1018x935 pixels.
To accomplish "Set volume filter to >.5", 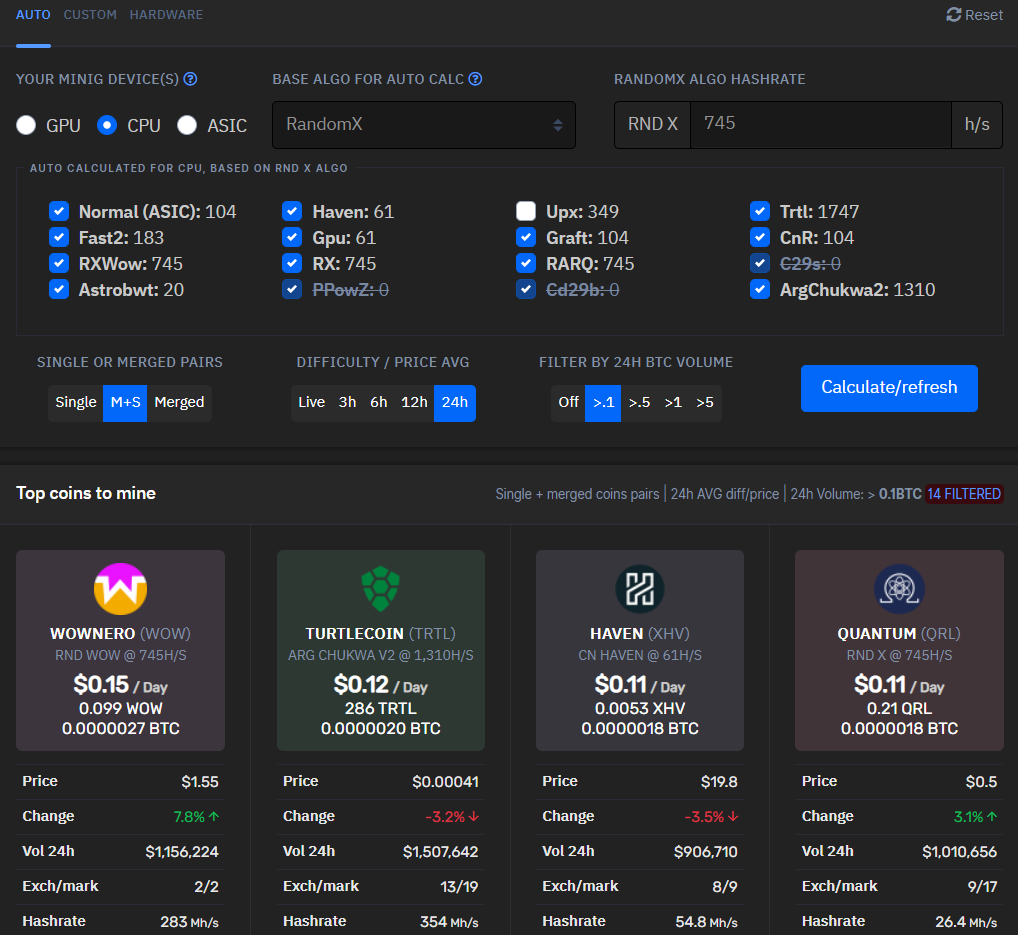I will click(639, 403).
